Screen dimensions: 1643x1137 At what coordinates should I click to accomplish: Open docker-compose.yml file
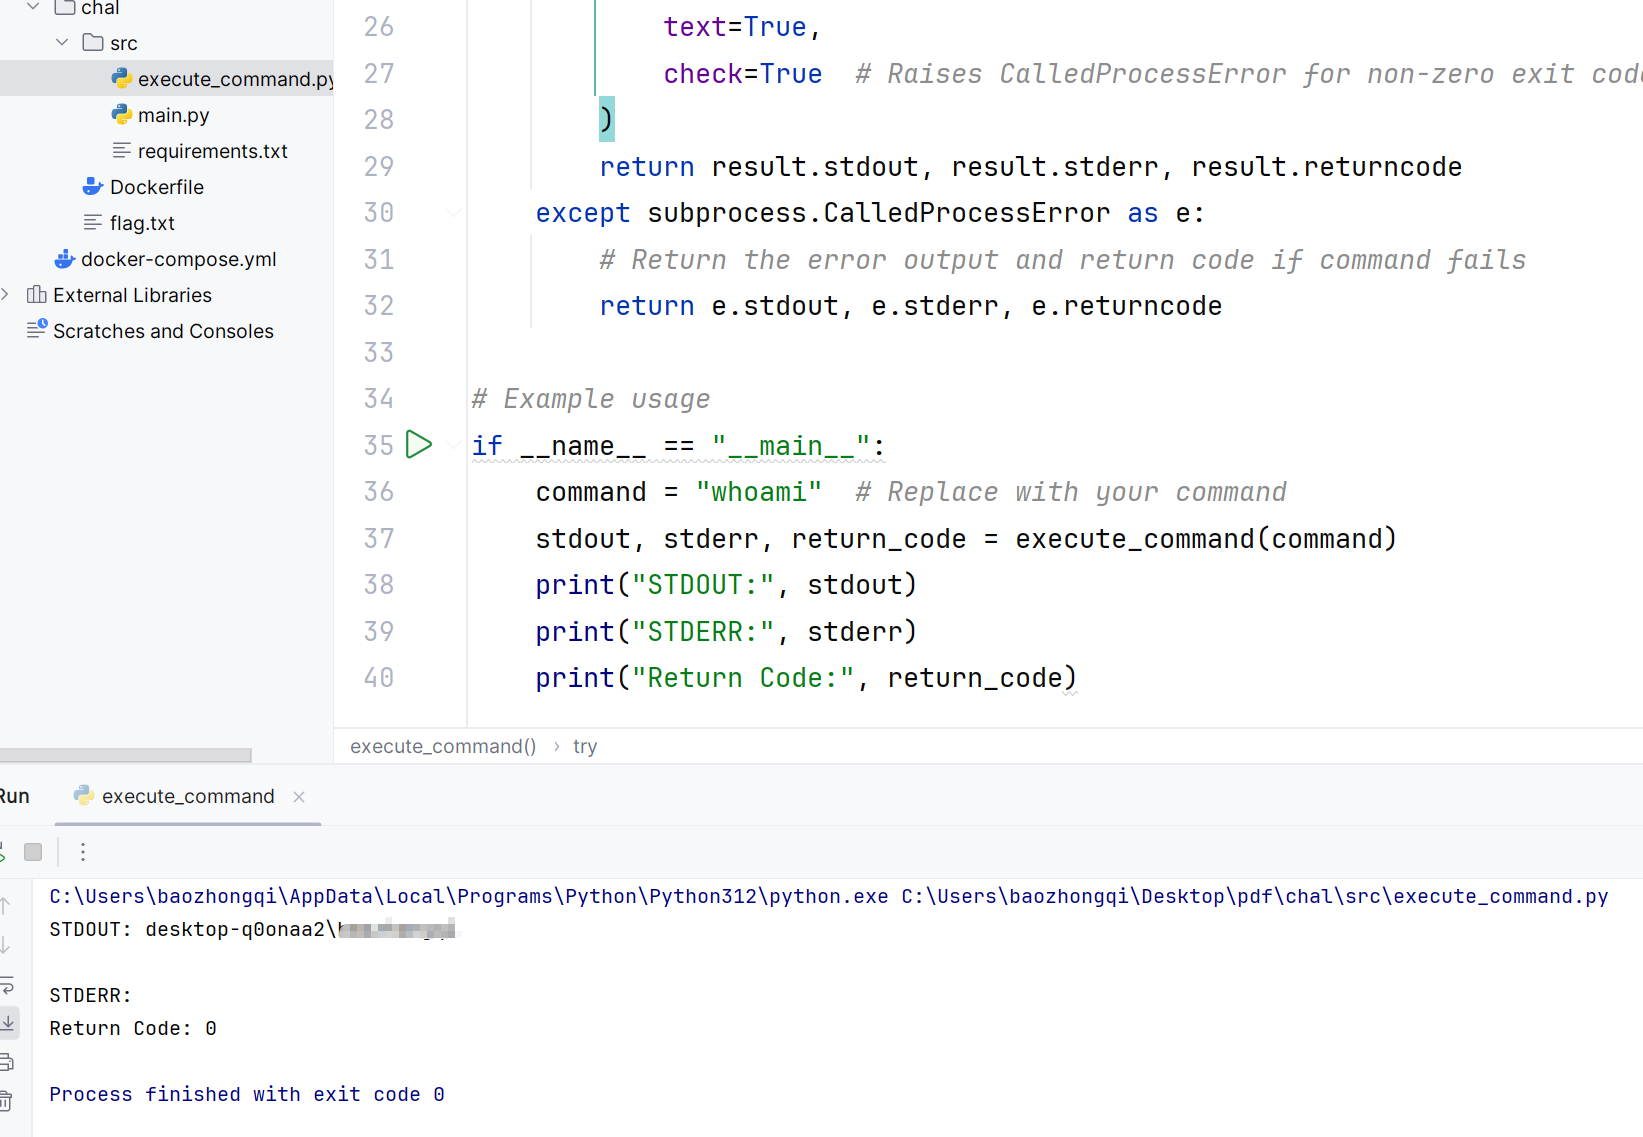(x=178, y=259)
